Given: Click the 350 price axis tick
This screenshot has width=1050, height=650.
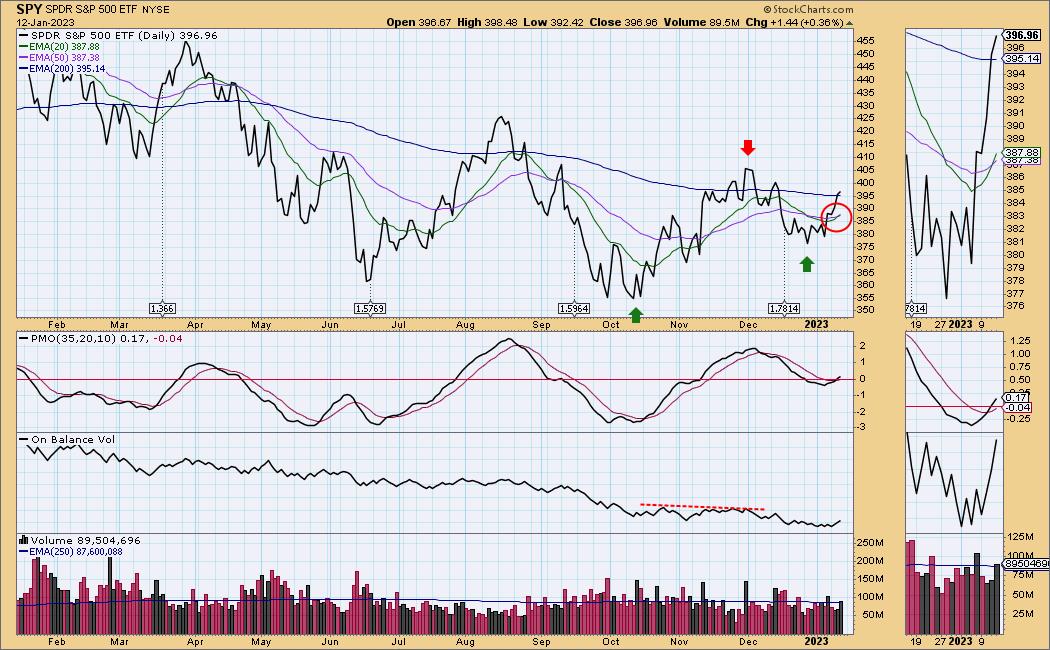Looking at the screenshot, I should (x=865, y=310).
